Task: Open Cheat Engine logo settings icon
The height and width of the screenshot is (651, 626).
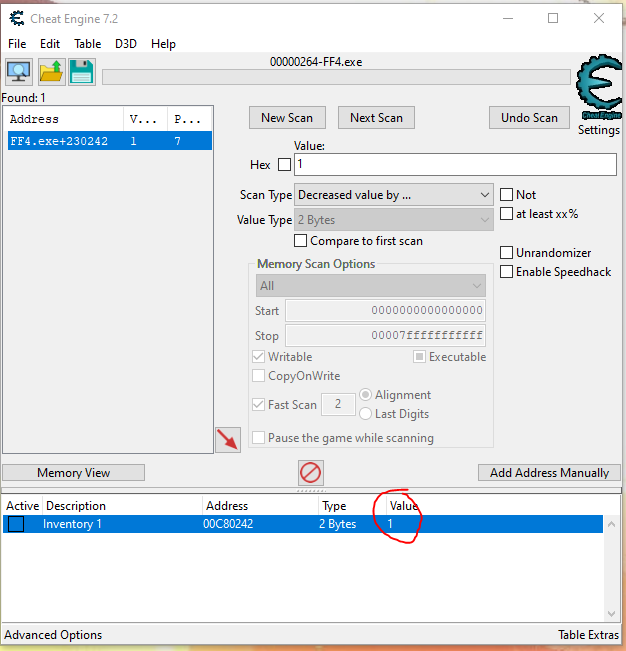Action: [599, 87]
